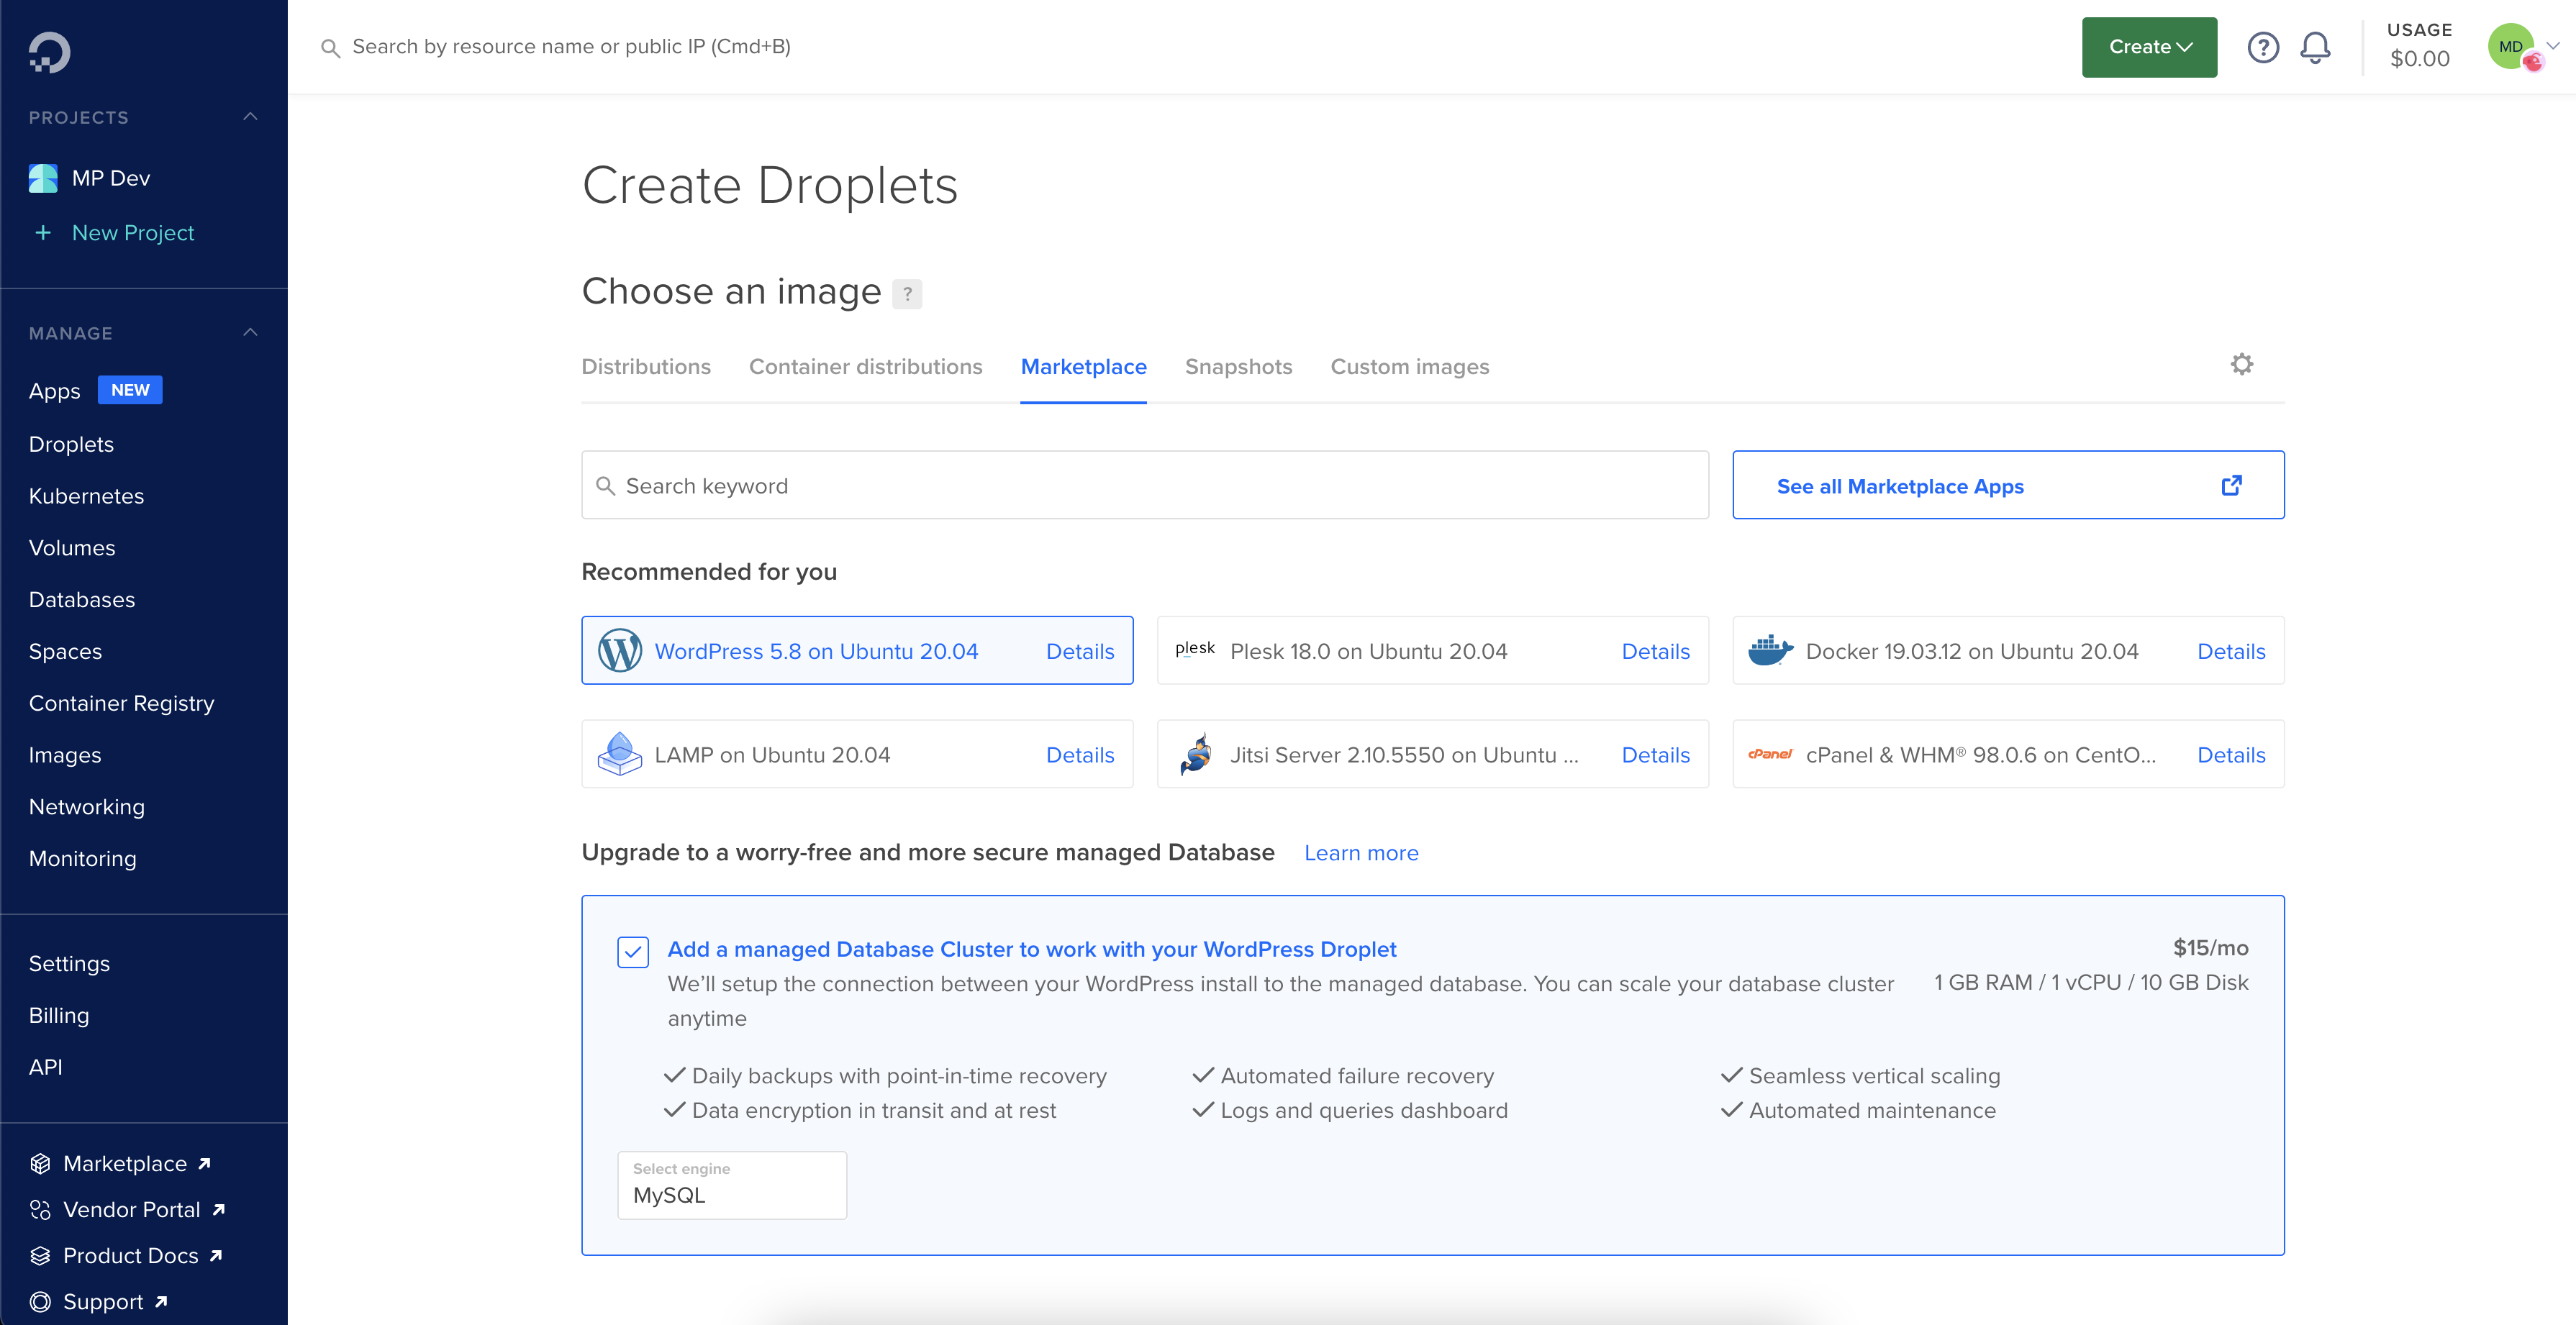The height and width of the screenshot is (1325, 2576).
Task: Click the Vendor Portal icon in sidebar
Action: coord(40,1210)
